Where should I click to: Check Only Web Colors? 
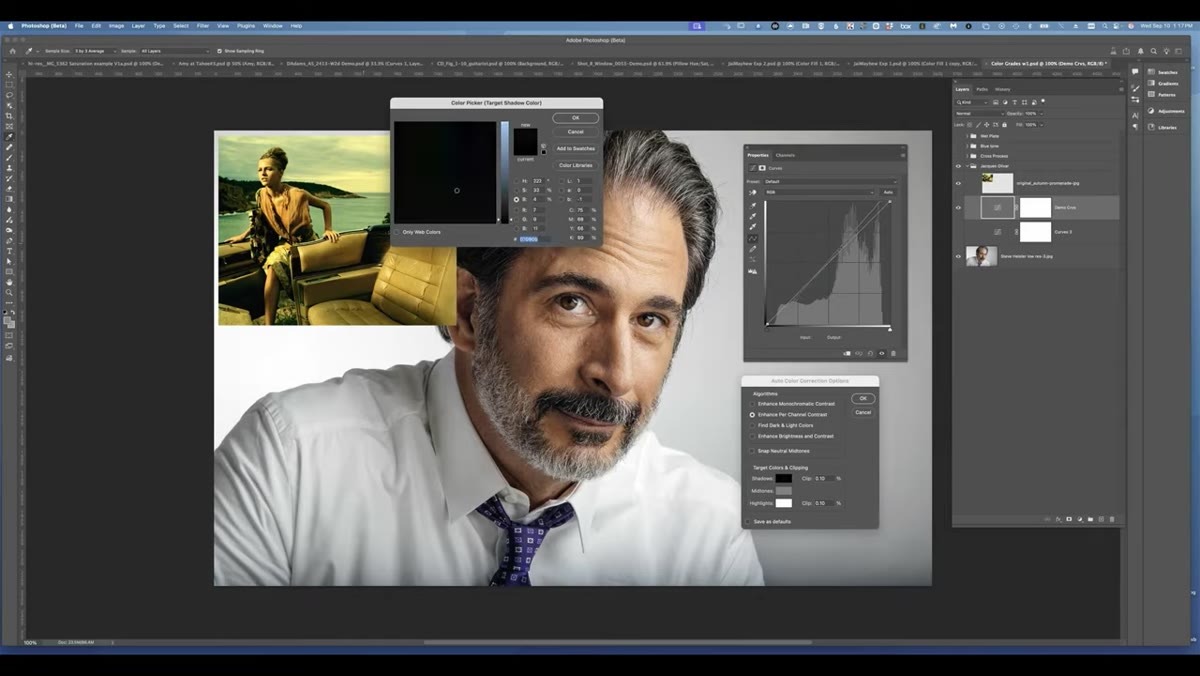397,232
